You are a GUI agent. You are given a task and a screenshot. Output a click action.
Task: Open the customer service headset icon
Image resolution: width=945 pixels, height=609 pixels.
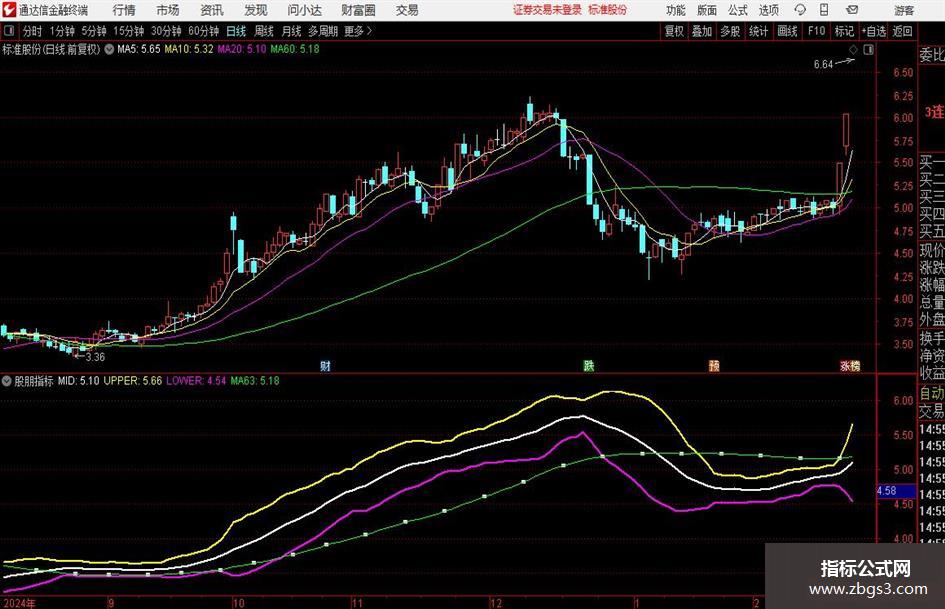800,10
